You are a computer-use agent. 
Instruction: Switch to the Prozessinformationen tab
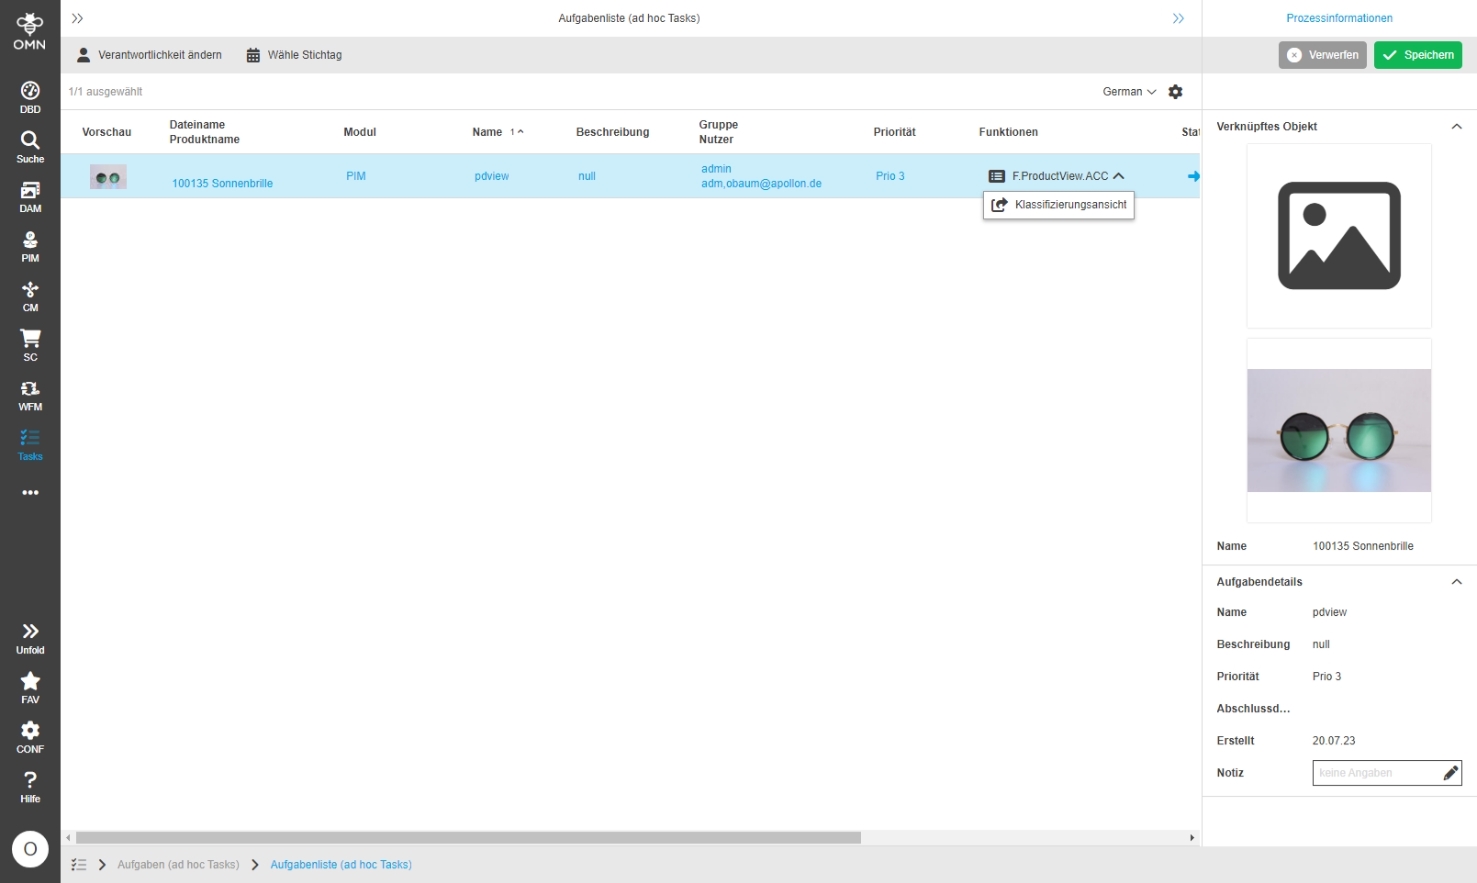point(1339,18)
